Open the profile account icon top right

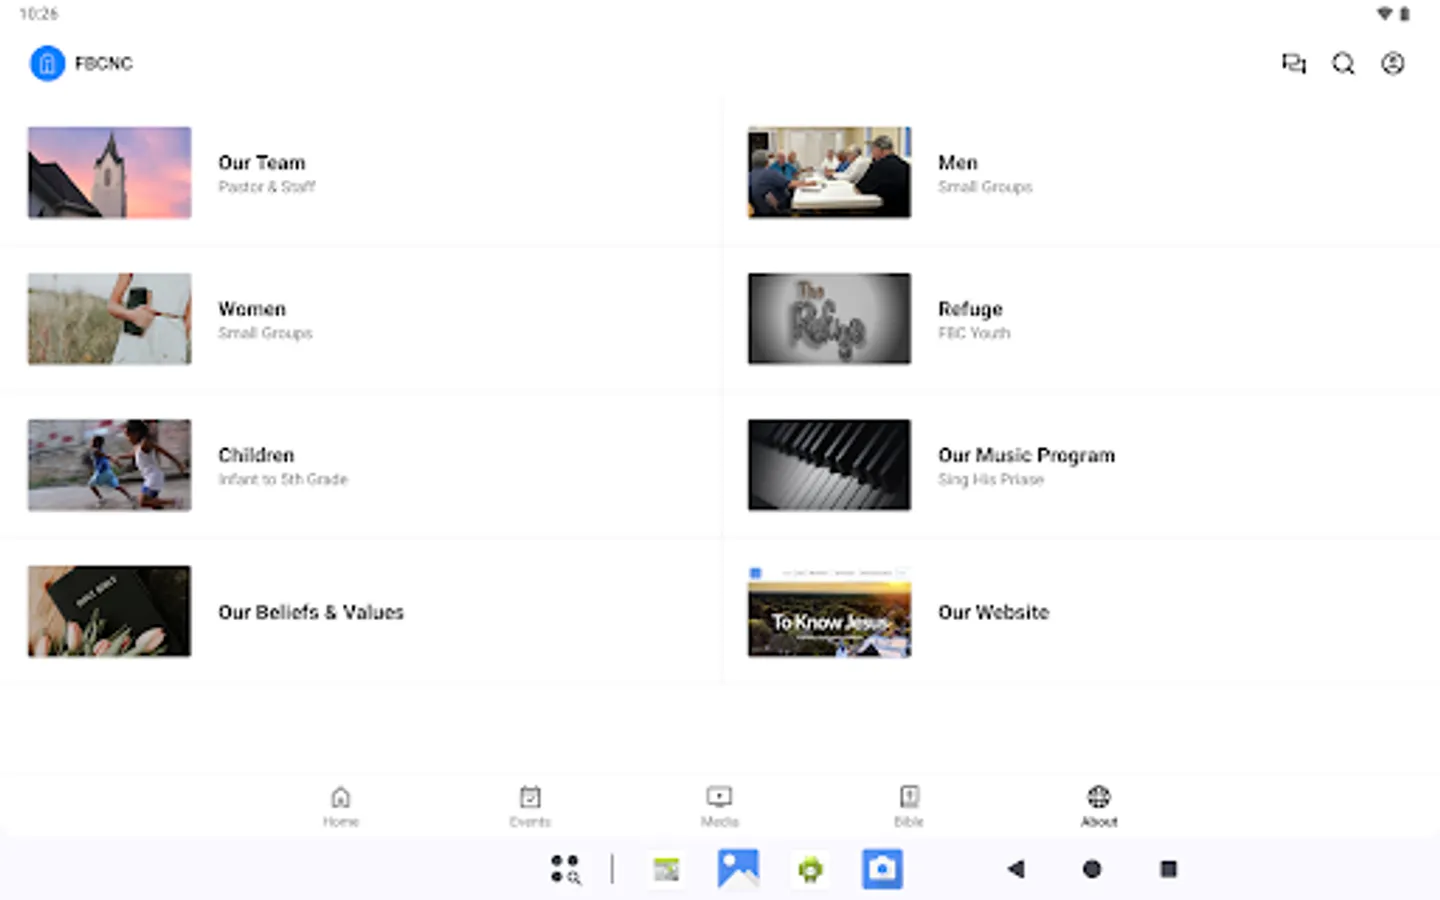1392,63
